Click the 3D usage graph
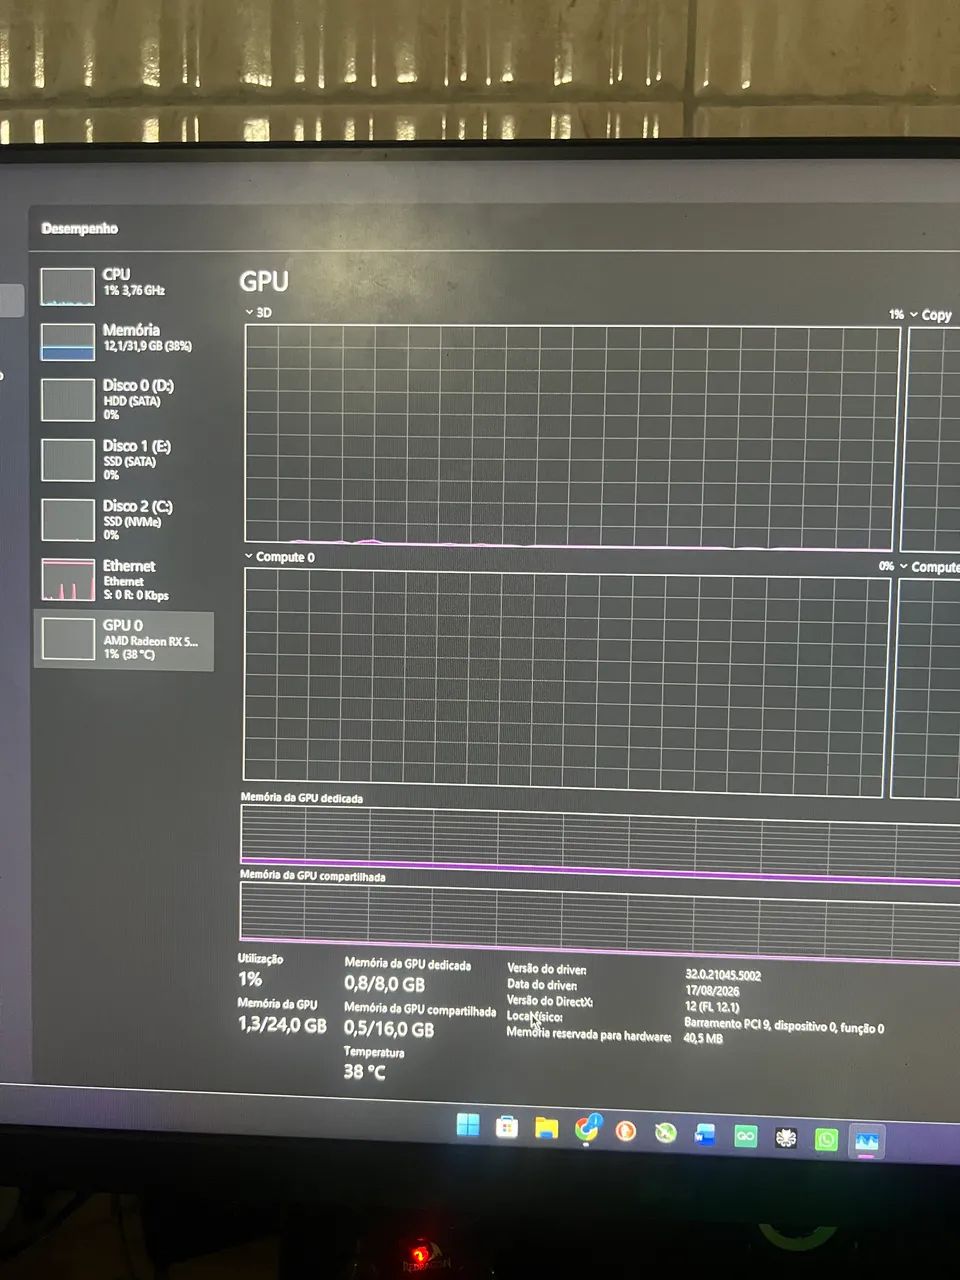 tap(571, 437)
